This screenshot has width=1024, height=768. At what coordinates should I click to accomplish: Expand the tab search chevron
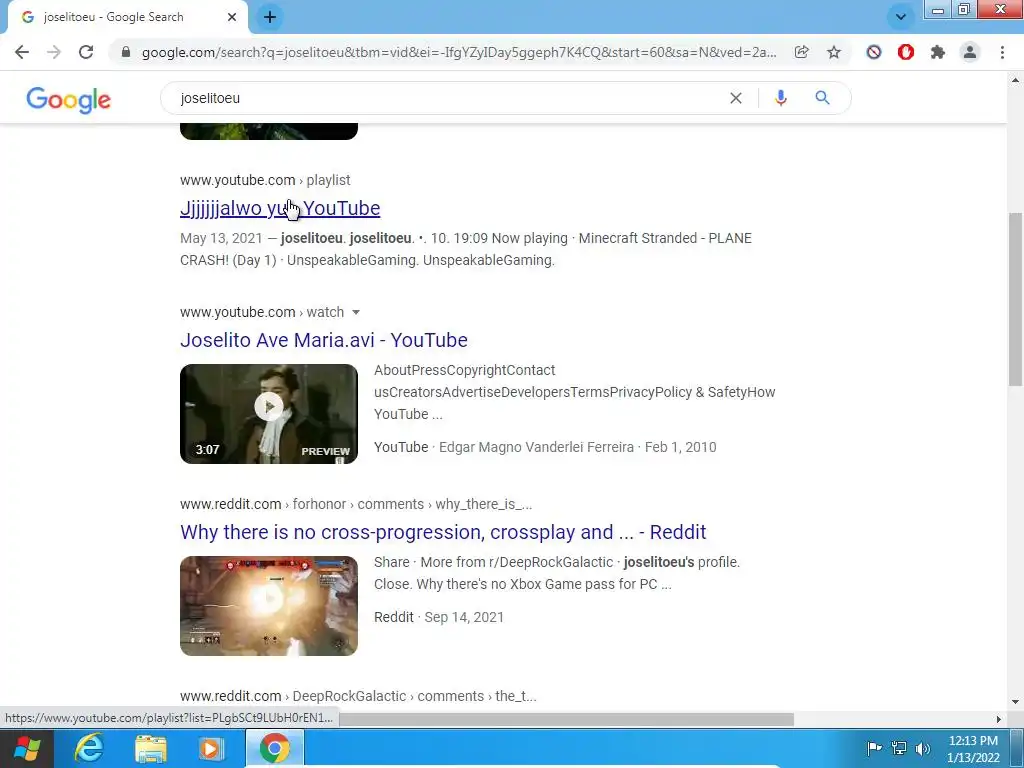pos(901,17)
